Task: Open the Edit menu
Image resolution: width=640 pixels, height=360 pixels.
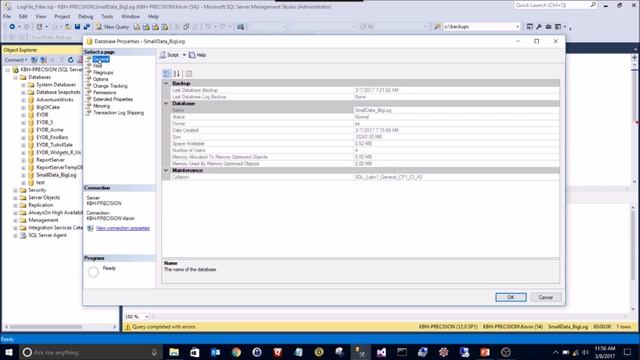Action: point(23,16)
